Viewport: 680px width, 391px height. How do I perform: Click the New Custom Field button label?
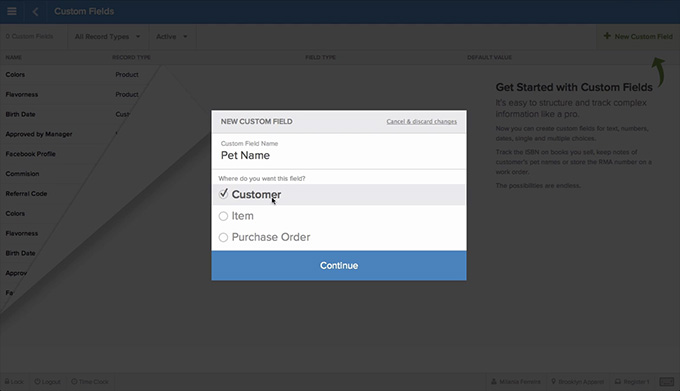tap(643, 36)
